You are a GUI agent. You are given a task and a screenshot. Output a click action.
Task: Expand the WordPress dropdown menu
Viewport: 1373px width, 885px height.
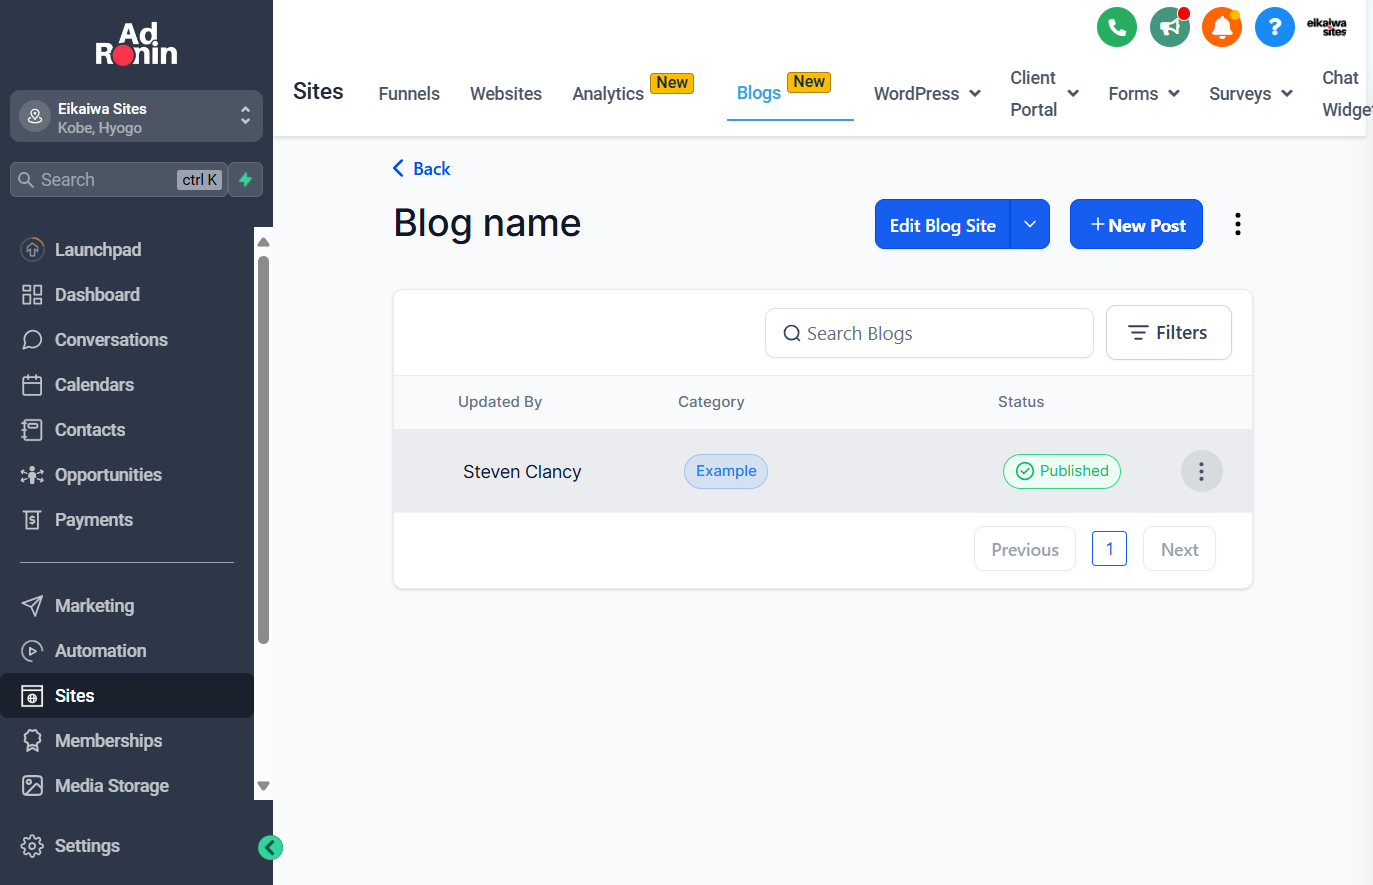(927, 94)
